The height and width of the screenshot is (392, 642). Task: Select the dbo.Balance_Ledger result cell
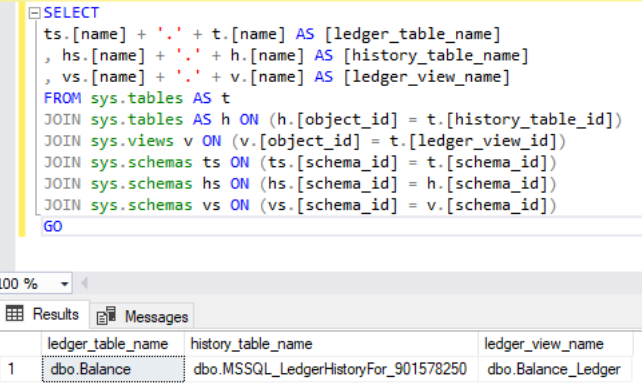pos(555,369)
